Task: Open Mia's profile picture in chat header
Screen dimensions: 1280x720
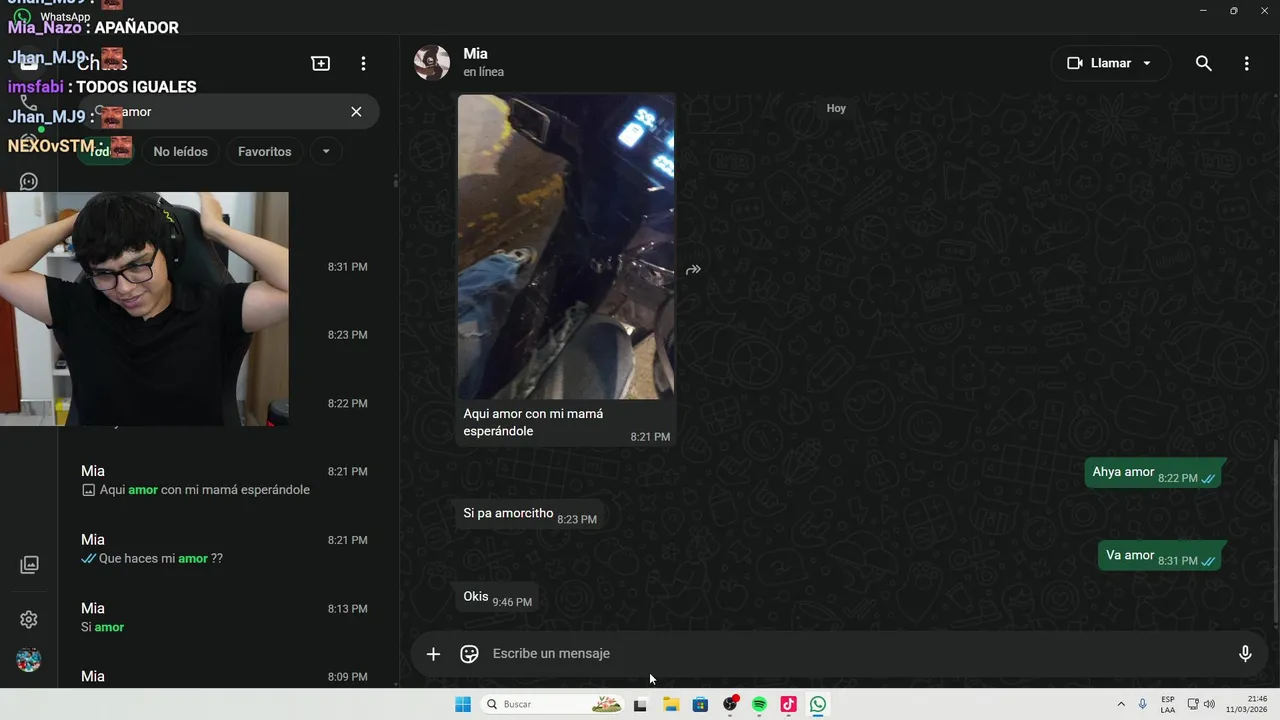Action: 432,63
